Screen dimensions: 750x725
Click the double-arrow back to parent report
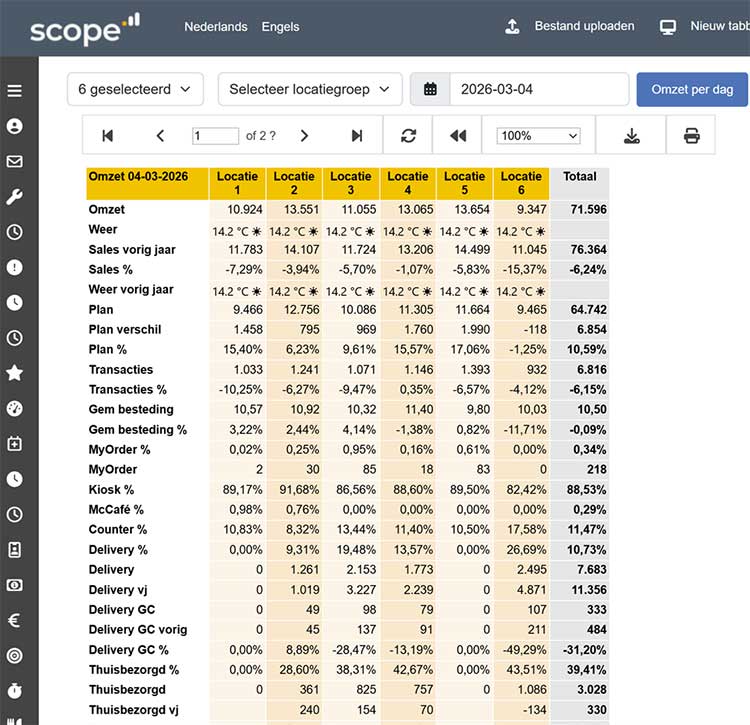(x=458, y=136)
